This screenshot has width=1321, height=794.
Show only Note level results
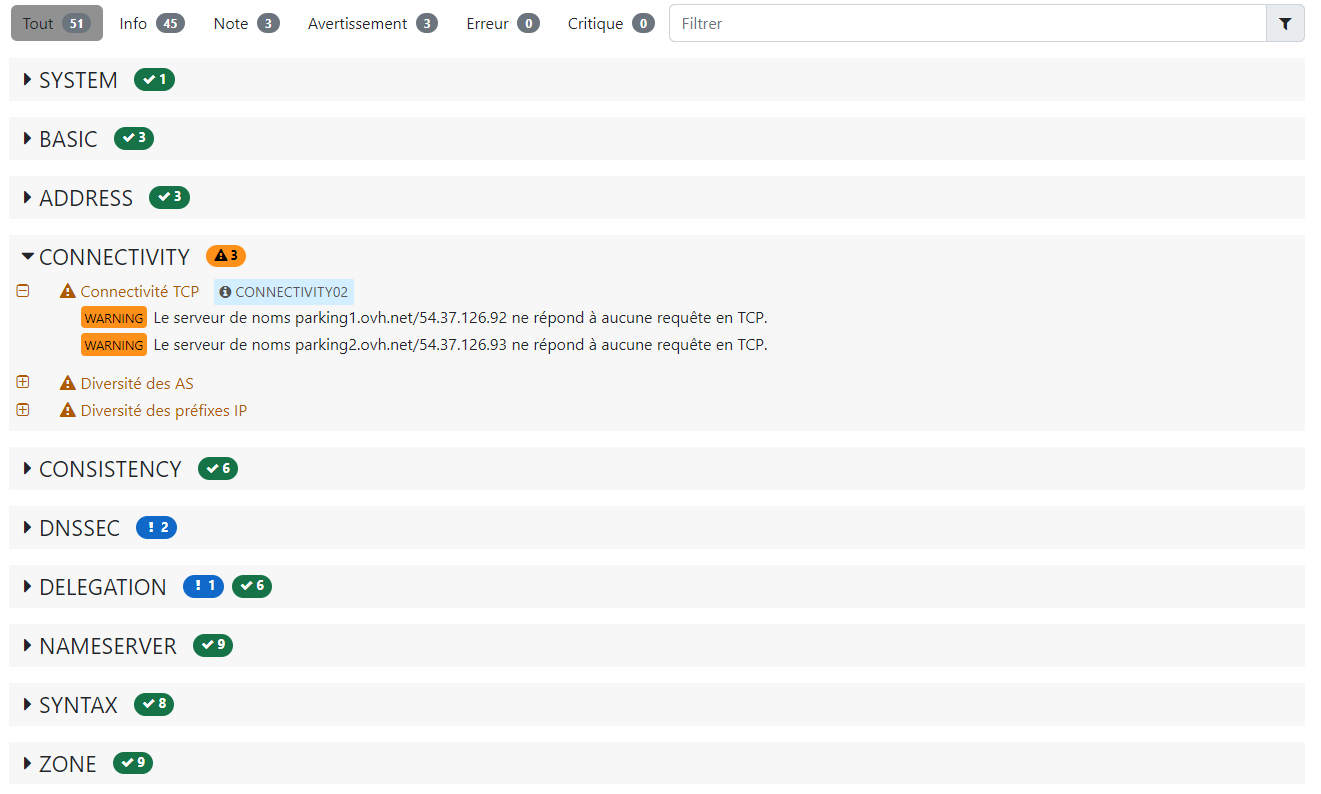pos(246,23)
